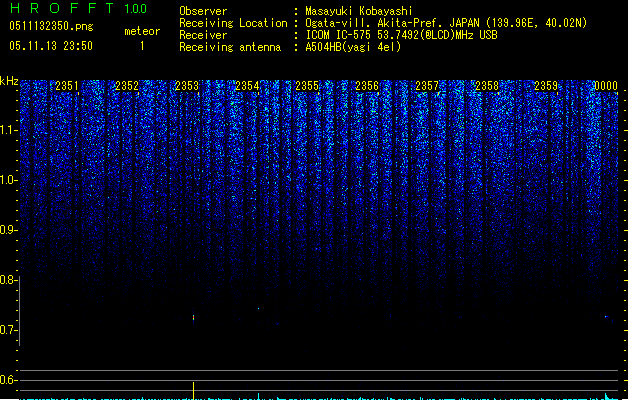Click the 0.9 kHz axis label
This screenshot has height=400, width=629.
click(8, 230)
